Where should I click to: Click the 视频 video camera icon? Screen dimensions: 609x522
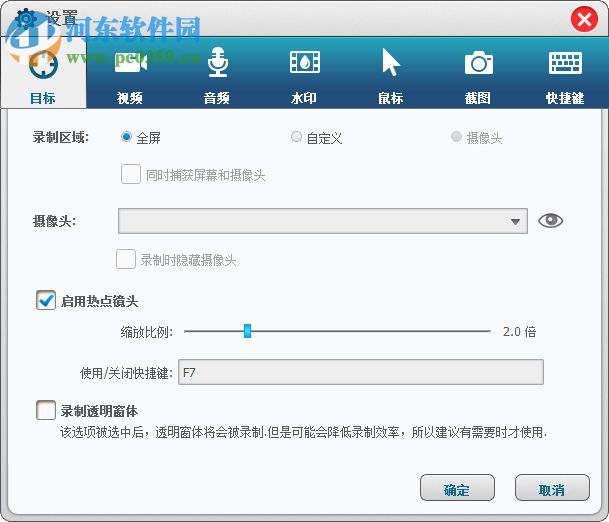pyautogui.click(x=130, y=62)
